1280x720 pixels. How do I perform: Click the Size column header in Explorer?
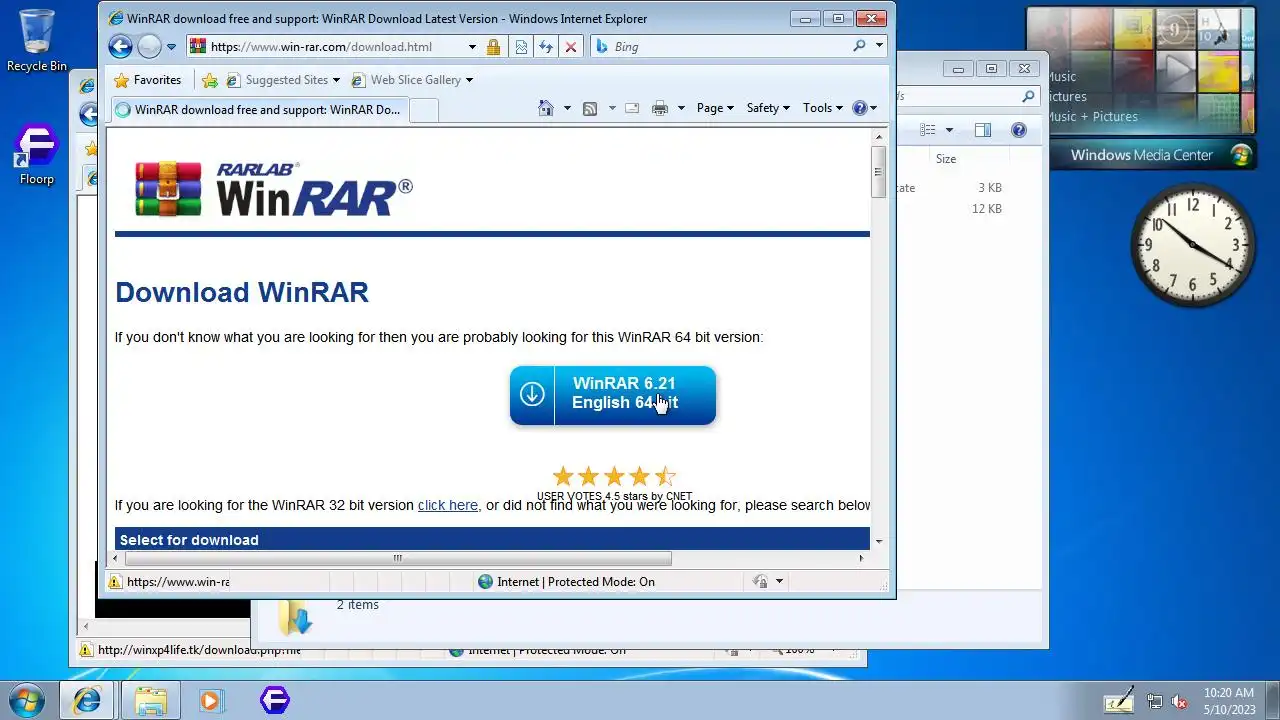946,159
